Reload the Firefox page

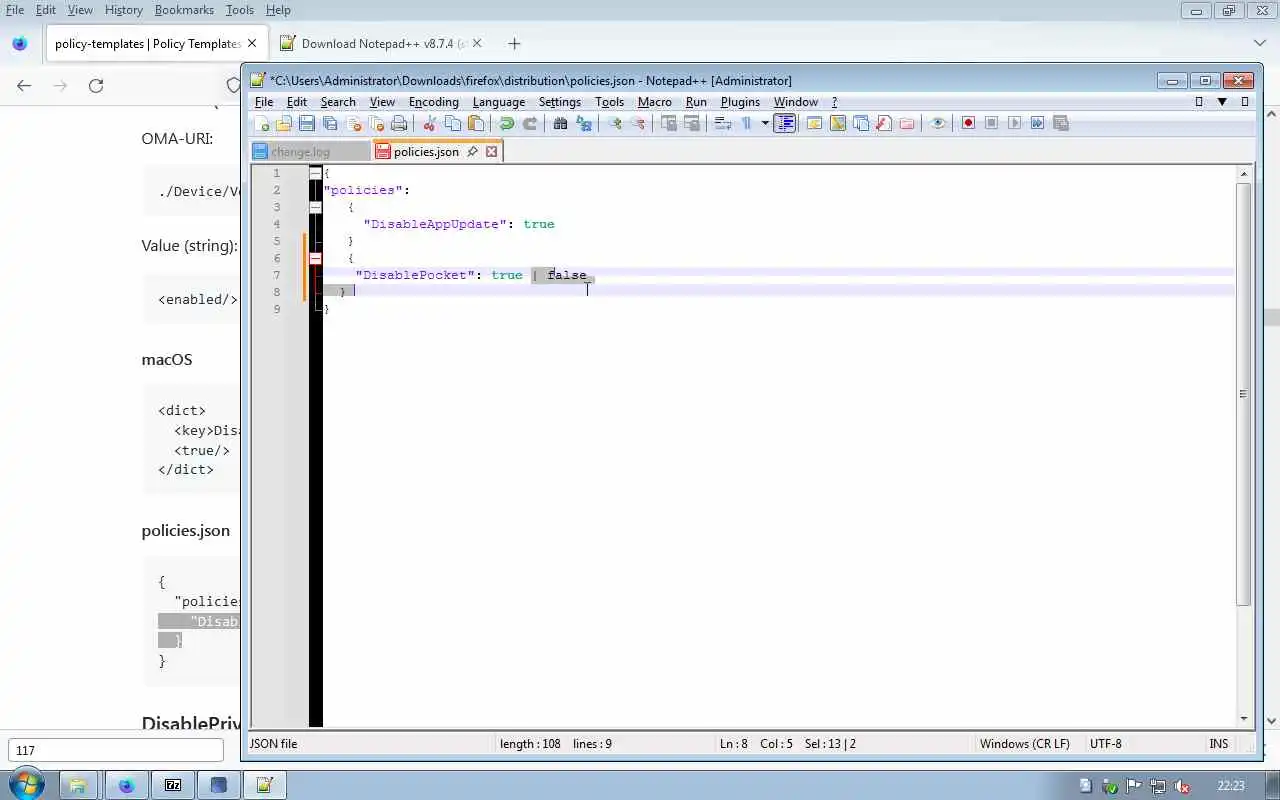point(96,86)
